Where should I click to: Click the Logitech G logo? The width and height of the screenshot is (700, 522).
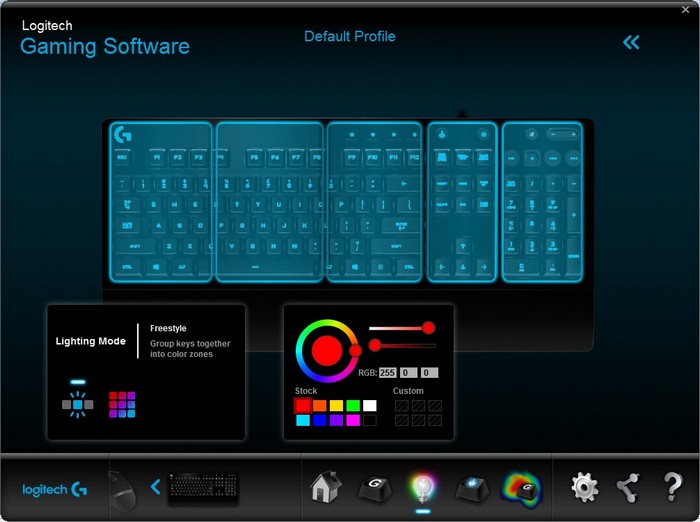55,489
